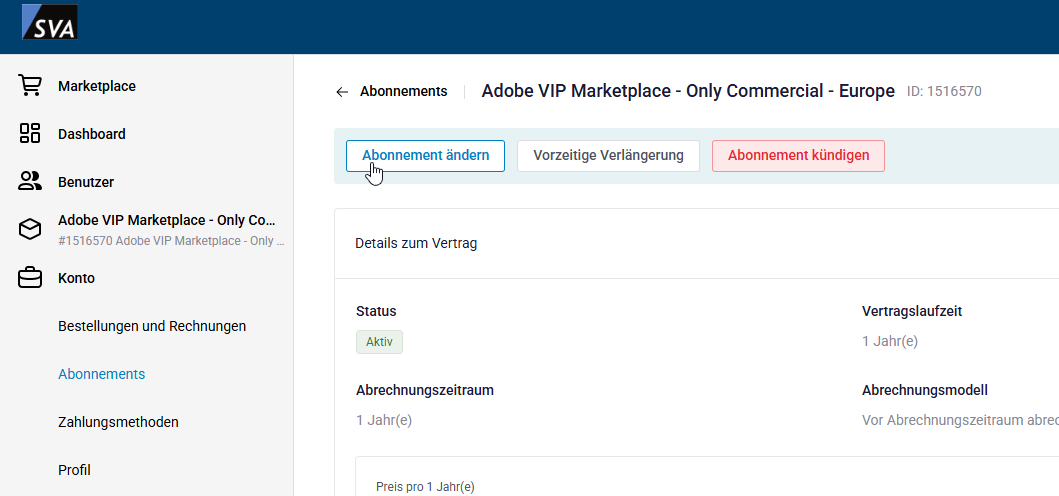Open Bestellungen und Rechnungen
1059x496 pixels.
point(152,326)
